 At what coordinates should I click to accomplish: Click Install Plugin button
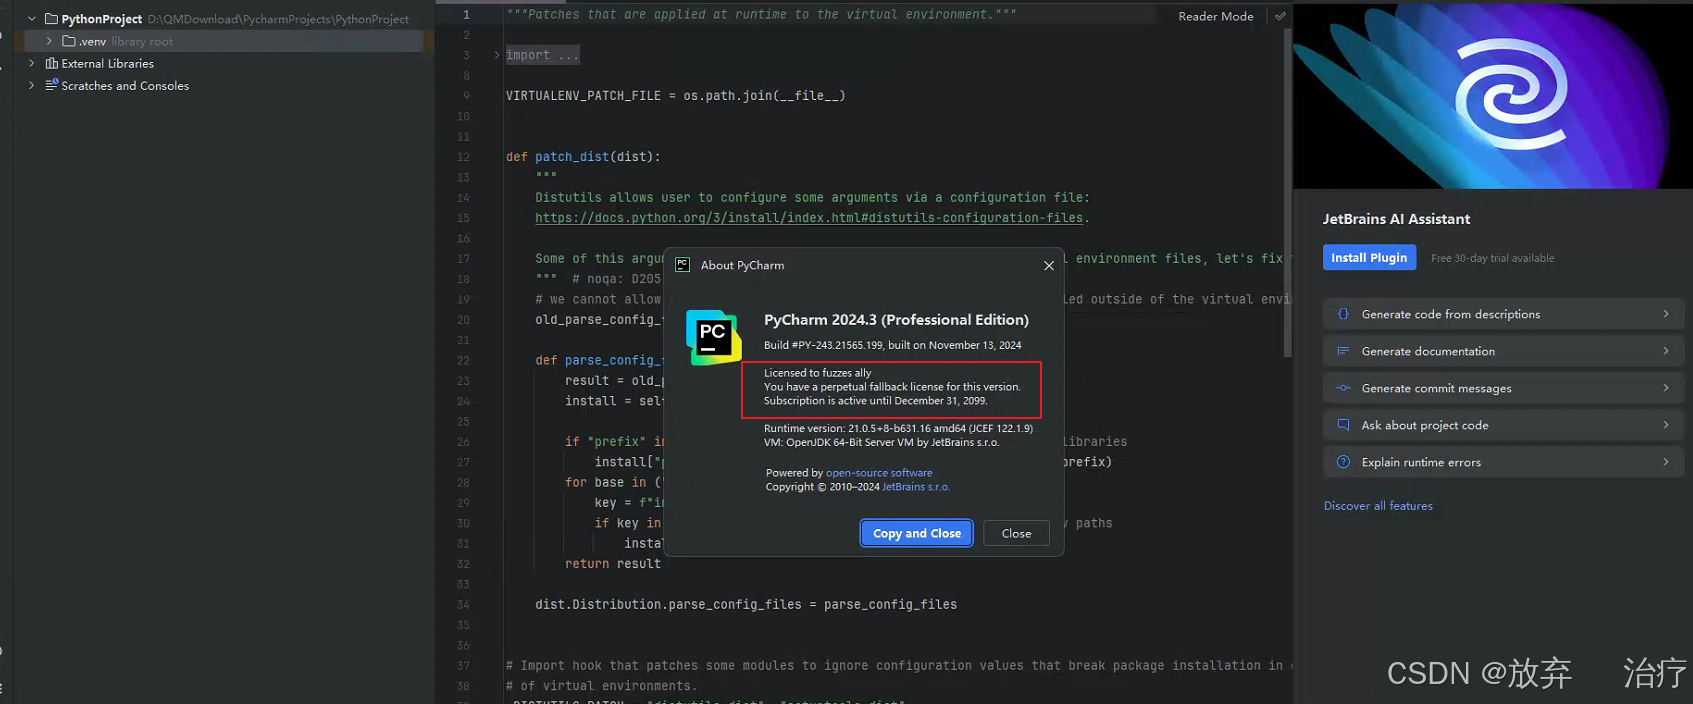(1369, 257)
